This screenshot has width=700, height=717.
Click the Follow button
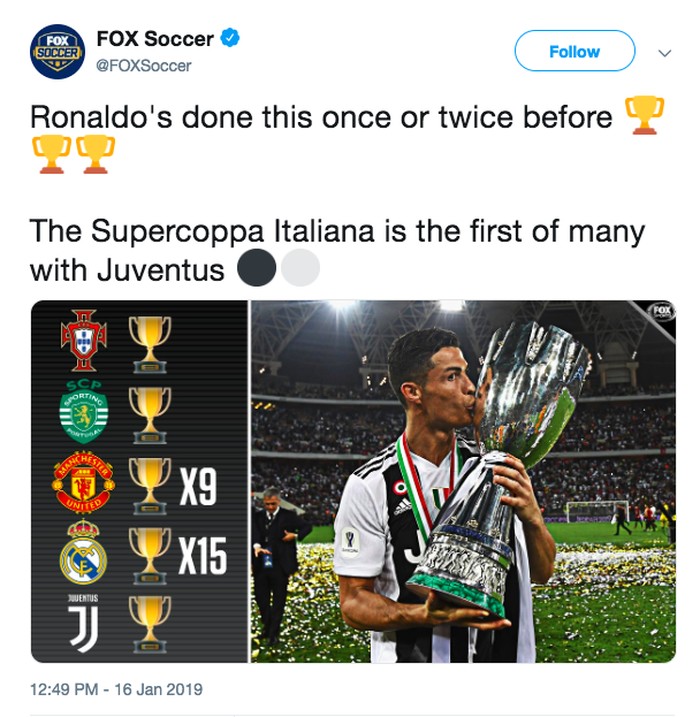[x=574, y=51]
